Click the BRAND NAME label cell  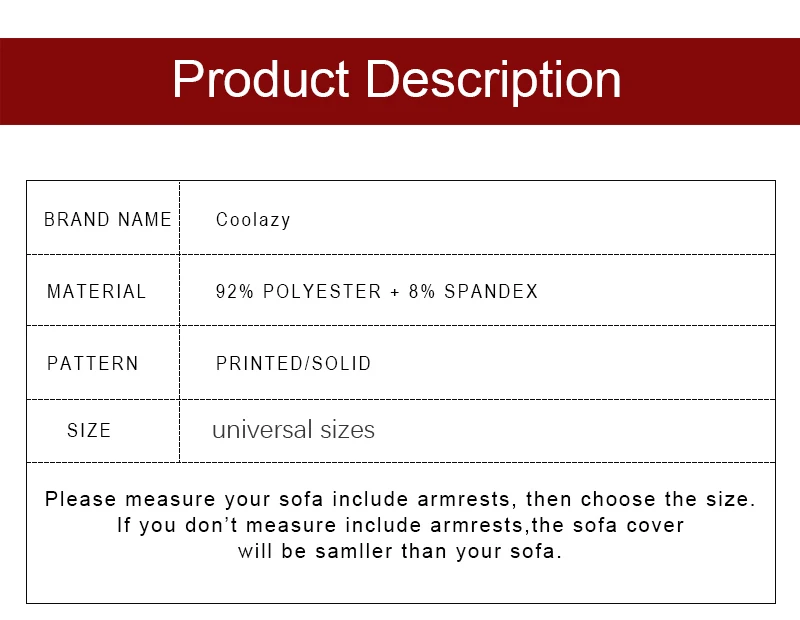coord(107,220)
